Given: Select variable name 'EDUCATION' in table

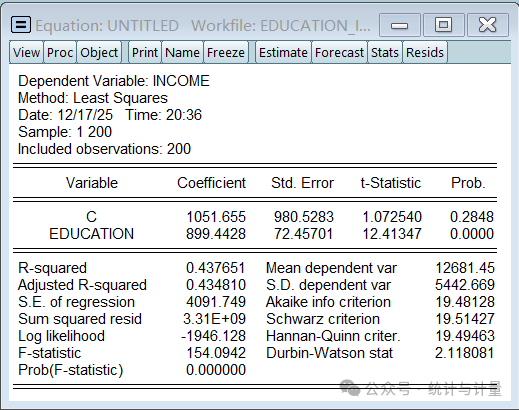Looking at the screenshot, I should [x=91, y=234].
